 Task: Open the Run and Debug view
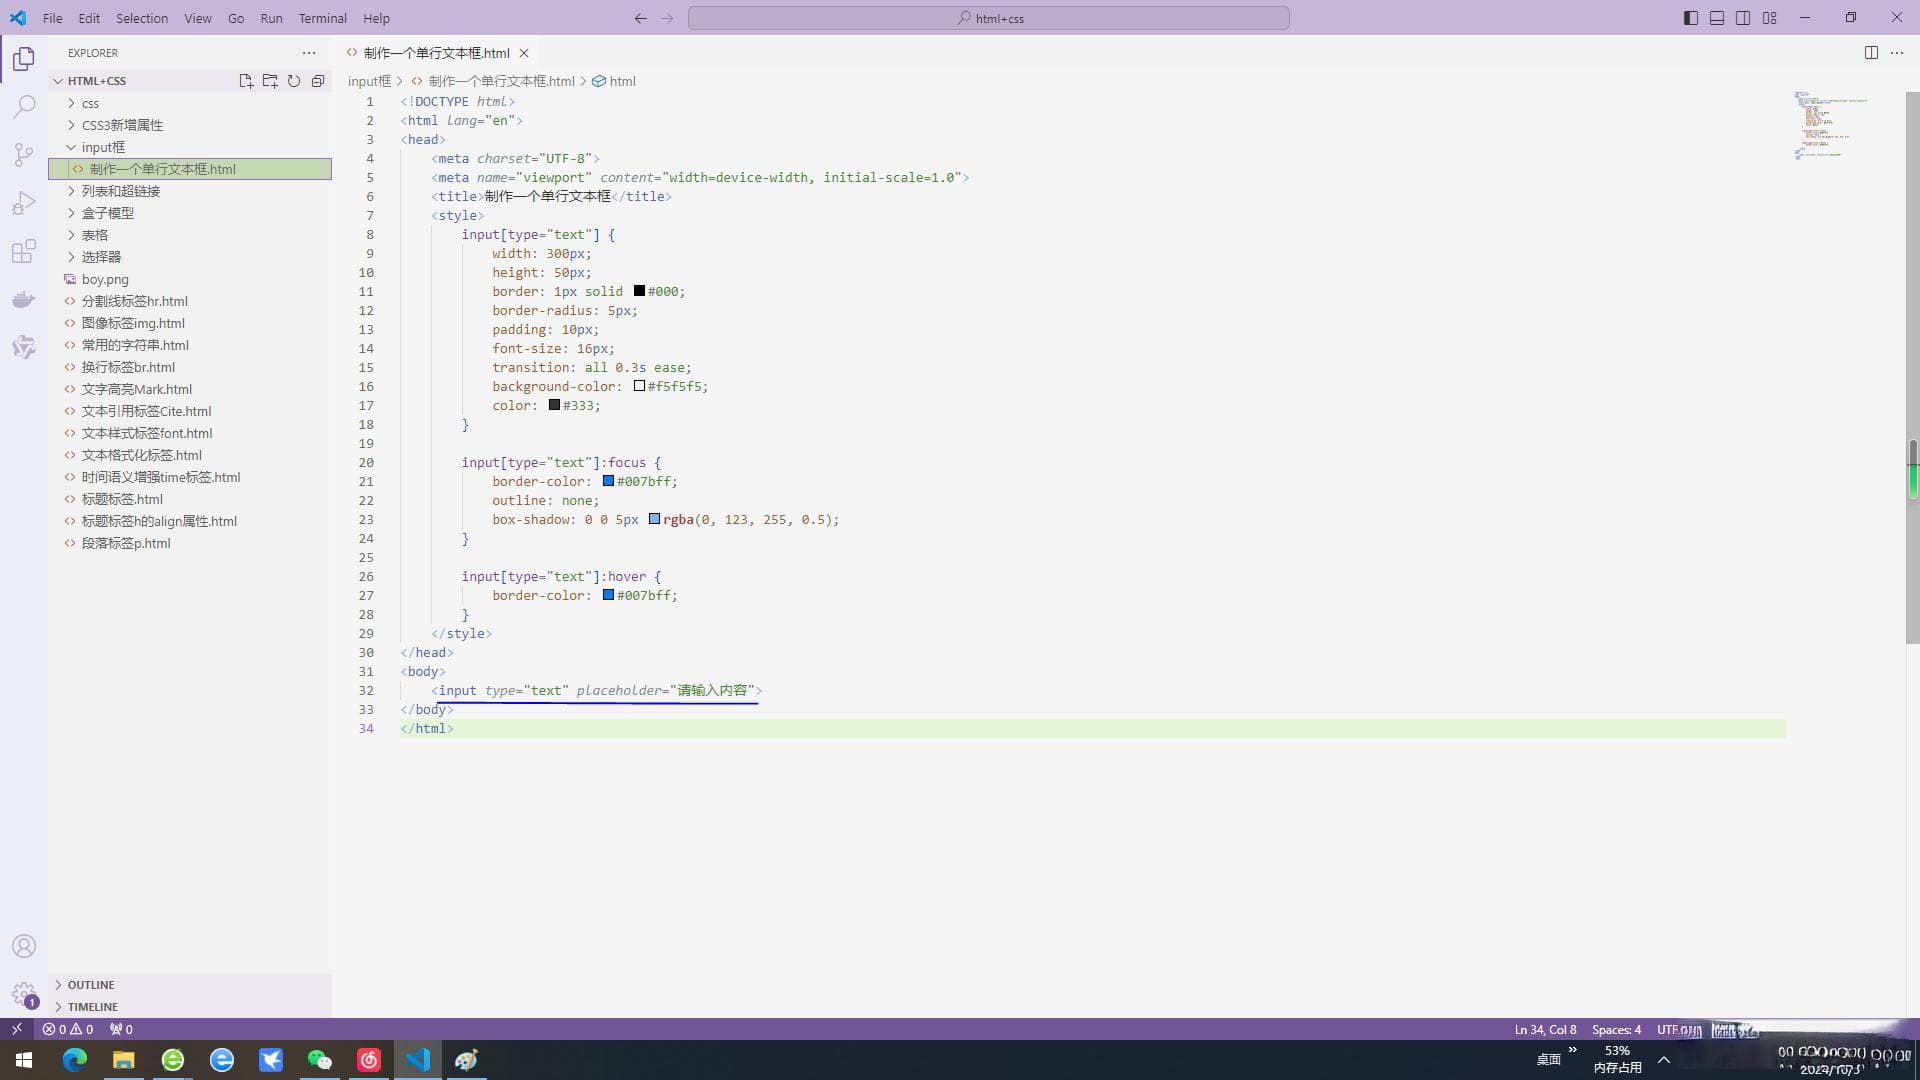[x=24, y=203]
